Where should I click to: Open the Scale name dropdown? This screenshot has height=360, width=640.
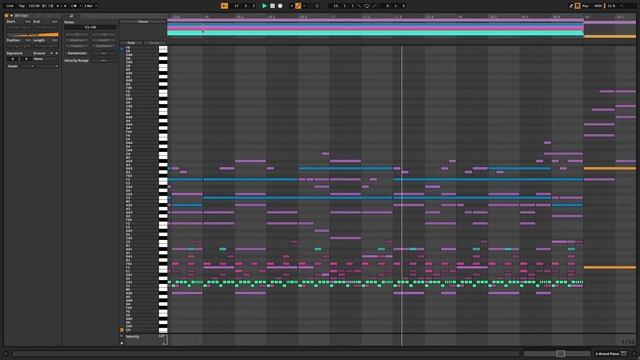47,66
